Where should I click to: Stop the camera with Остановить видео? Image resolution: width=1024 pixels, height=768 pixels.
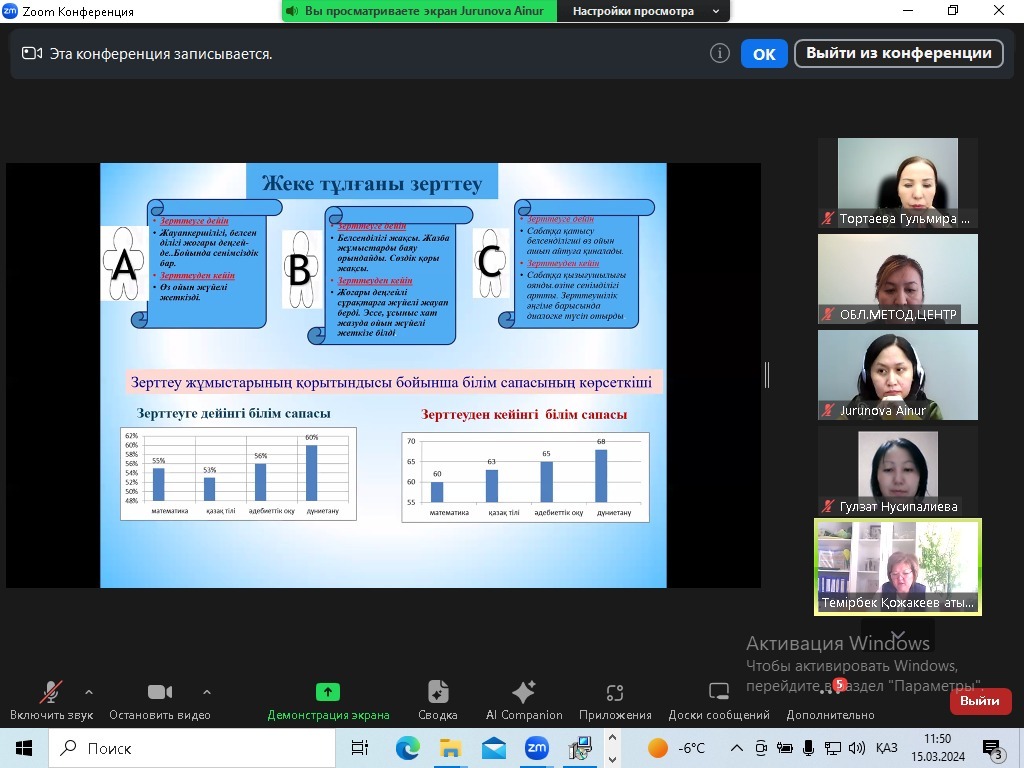(x=159, y=699)
